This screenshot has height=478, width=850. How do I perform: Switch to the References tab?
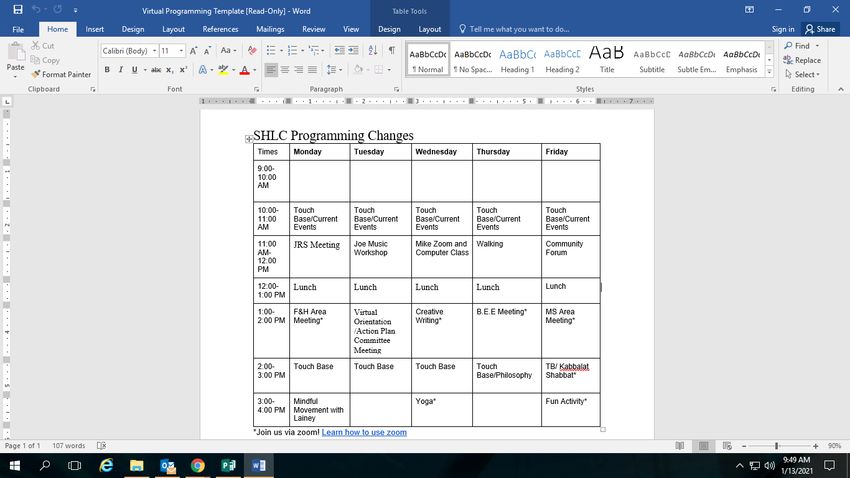(220, 29)
